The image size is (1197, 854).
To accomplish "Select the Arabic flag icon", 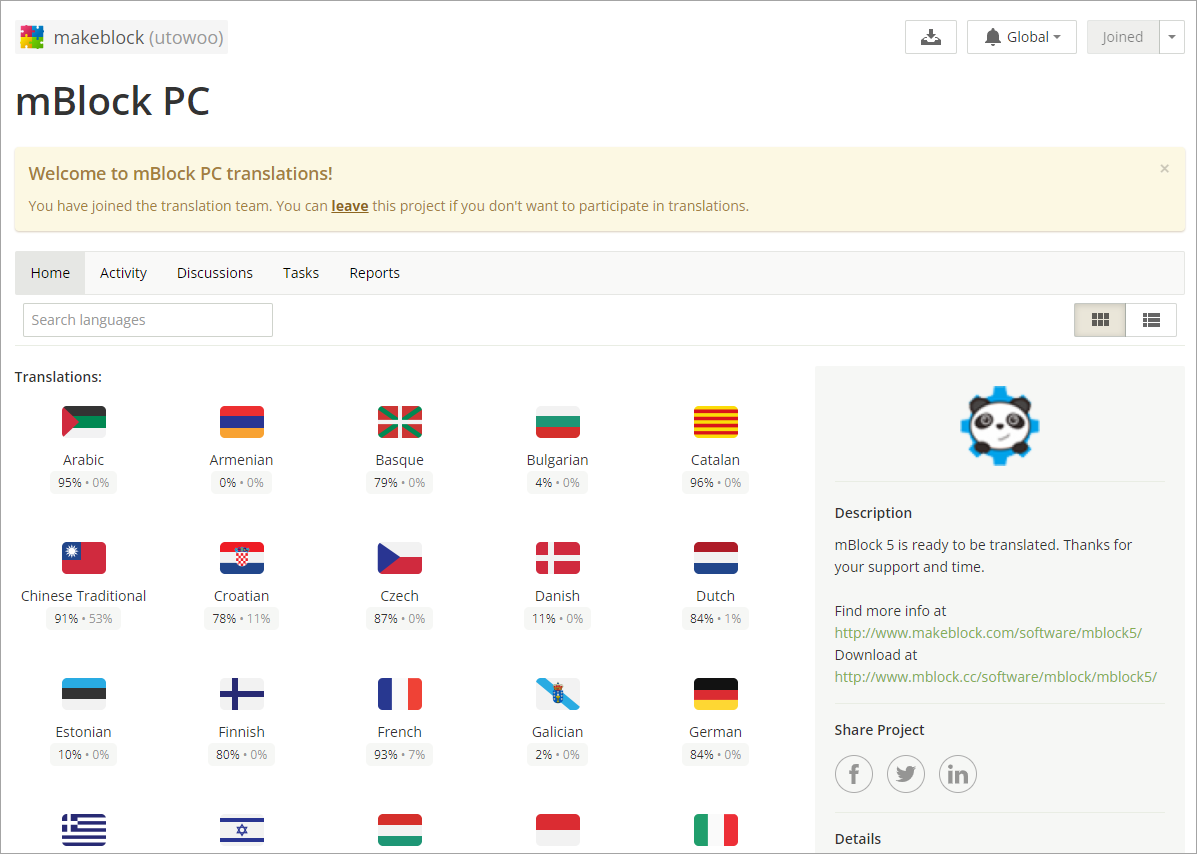I will (x=84, y=422).
